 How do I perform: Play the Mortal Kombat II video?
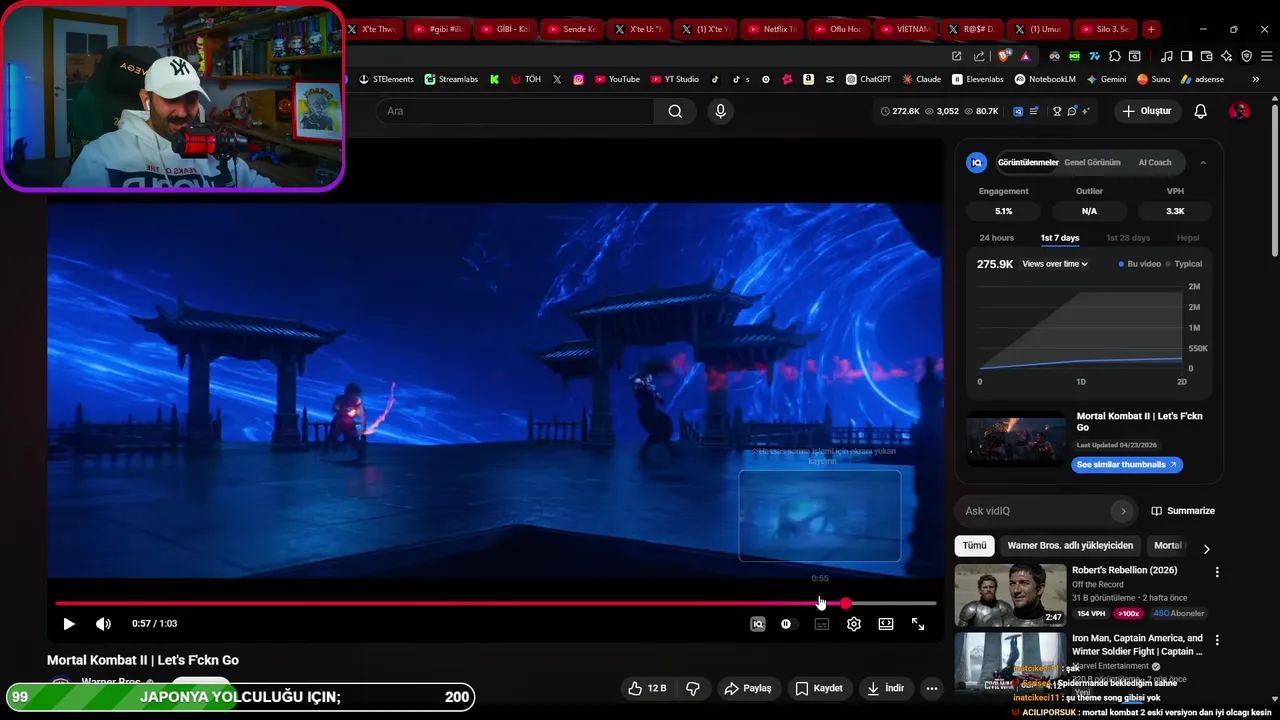tap(69, 624)
